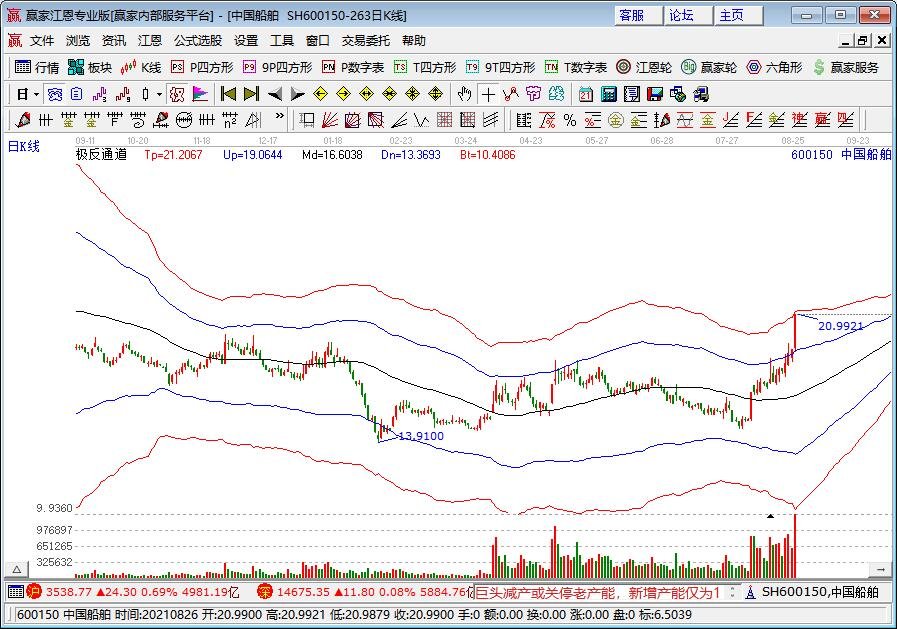Expand the 日 period dropdown arrow

pos(36,94)
